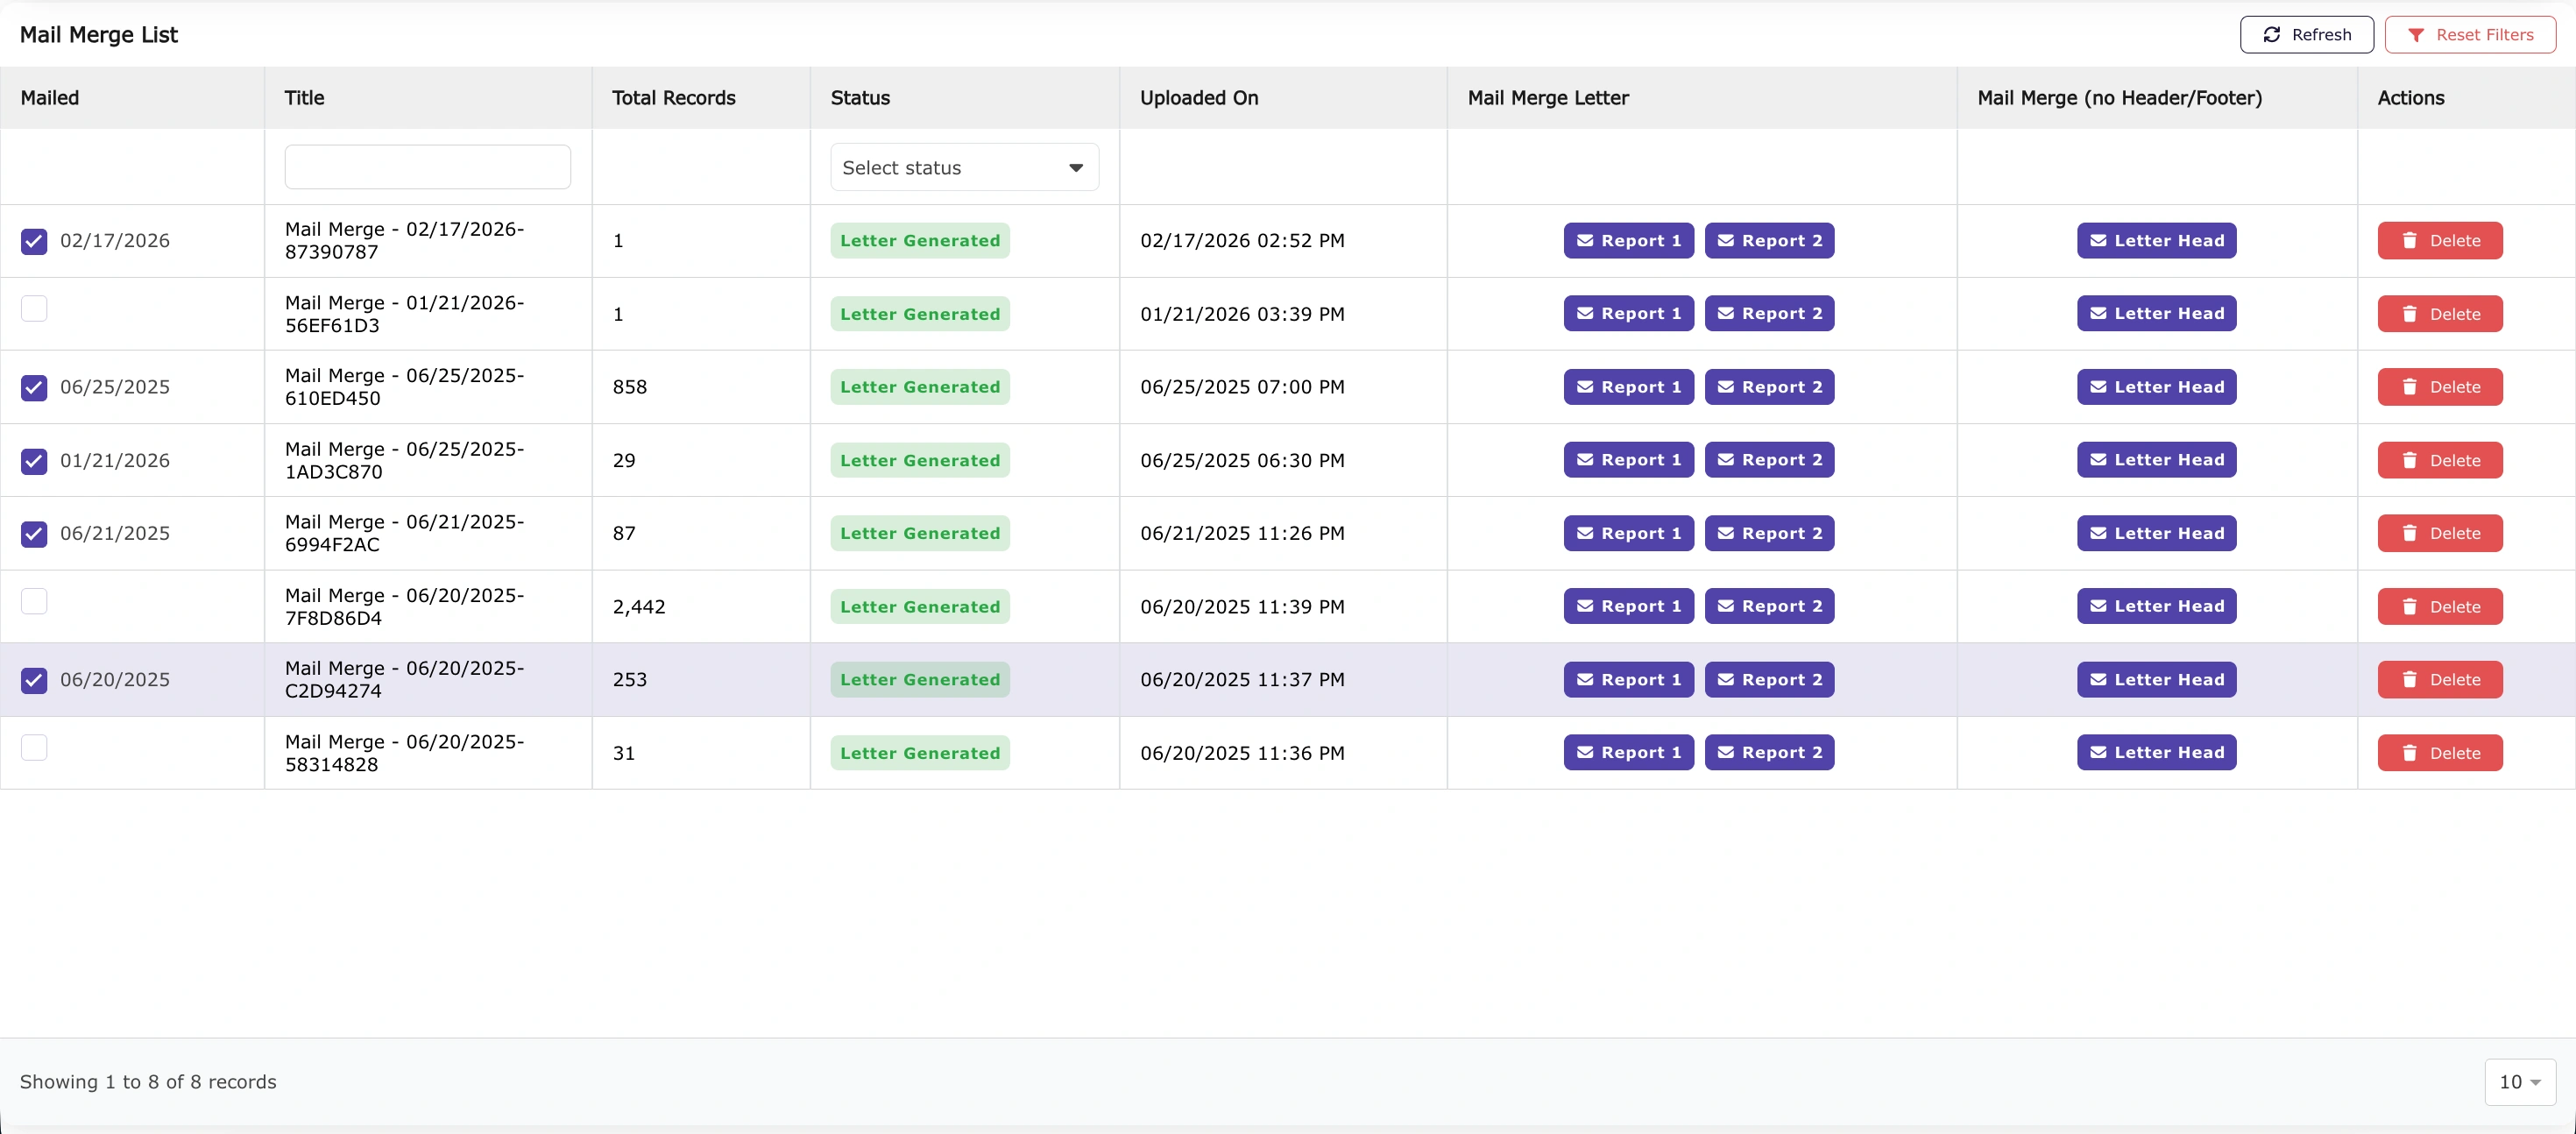Open the Select status dropdown

(963, 168)
